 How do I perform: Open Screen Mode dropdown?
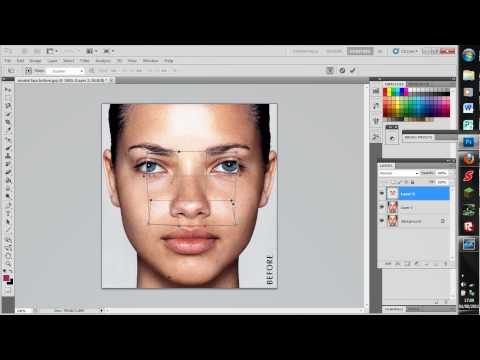[x=108, y=51]
